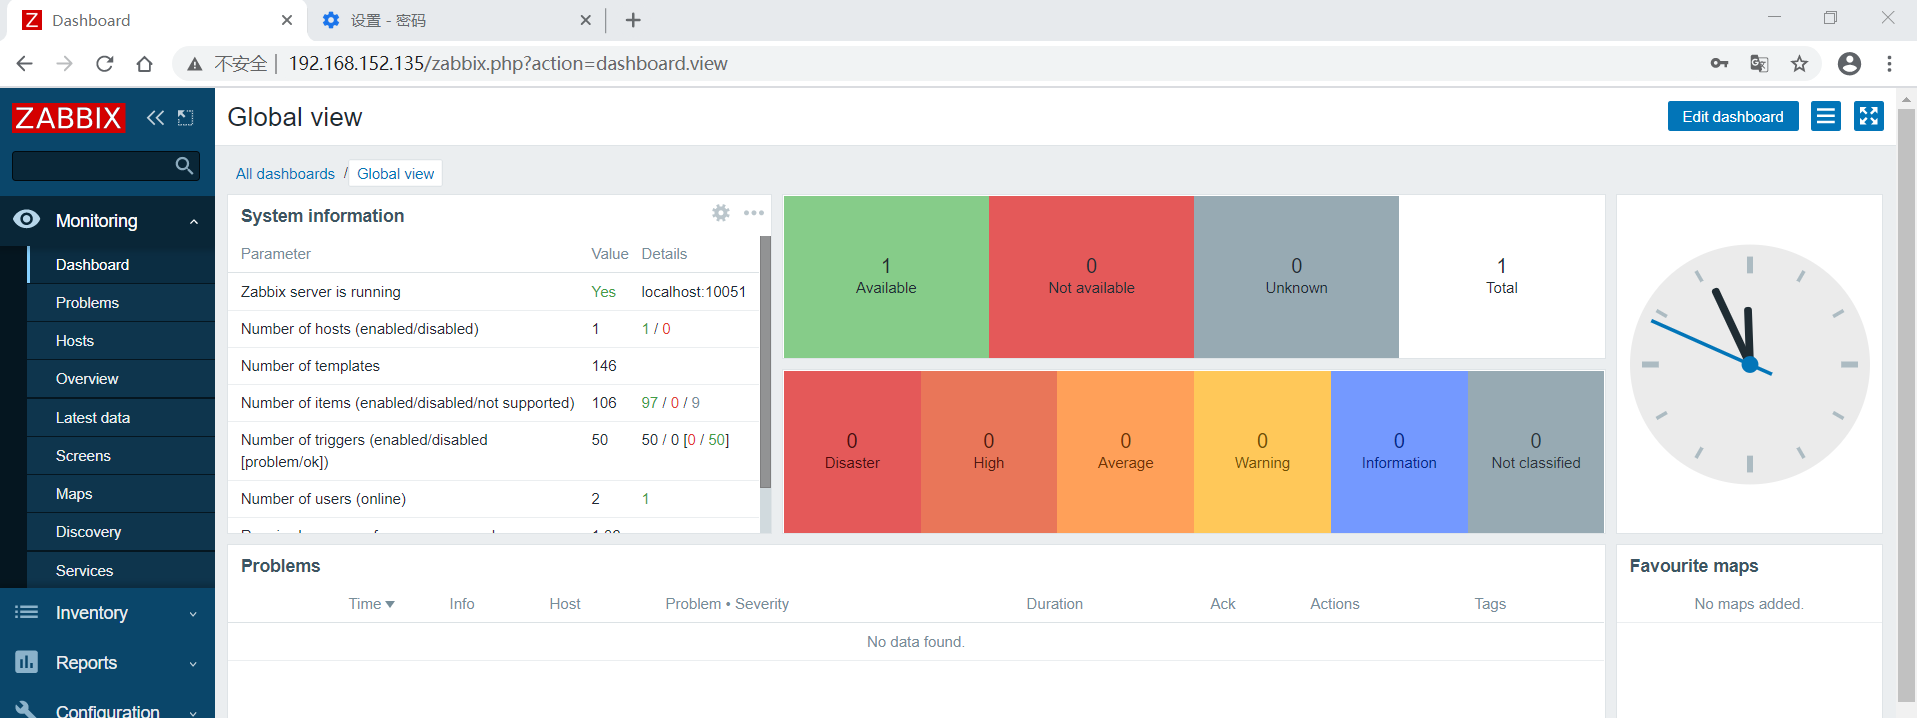
Task: Close the 设置 - 密码 tab
Action: click(586, 20)
